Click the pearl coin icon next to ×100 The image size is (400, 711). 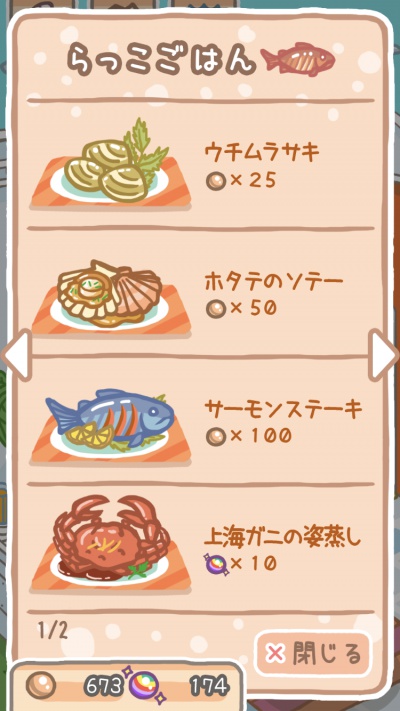216,436
